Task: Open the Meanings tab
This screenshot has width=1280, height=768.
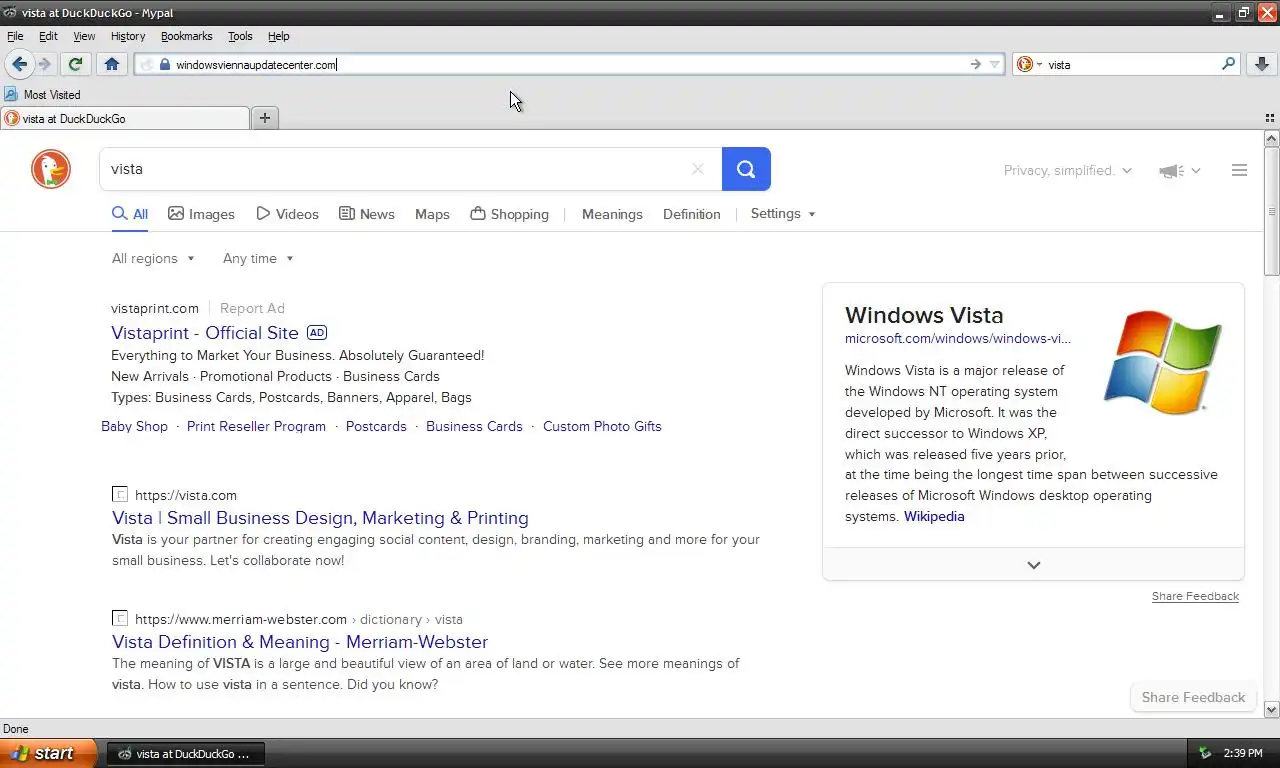Action: point(612,214)
